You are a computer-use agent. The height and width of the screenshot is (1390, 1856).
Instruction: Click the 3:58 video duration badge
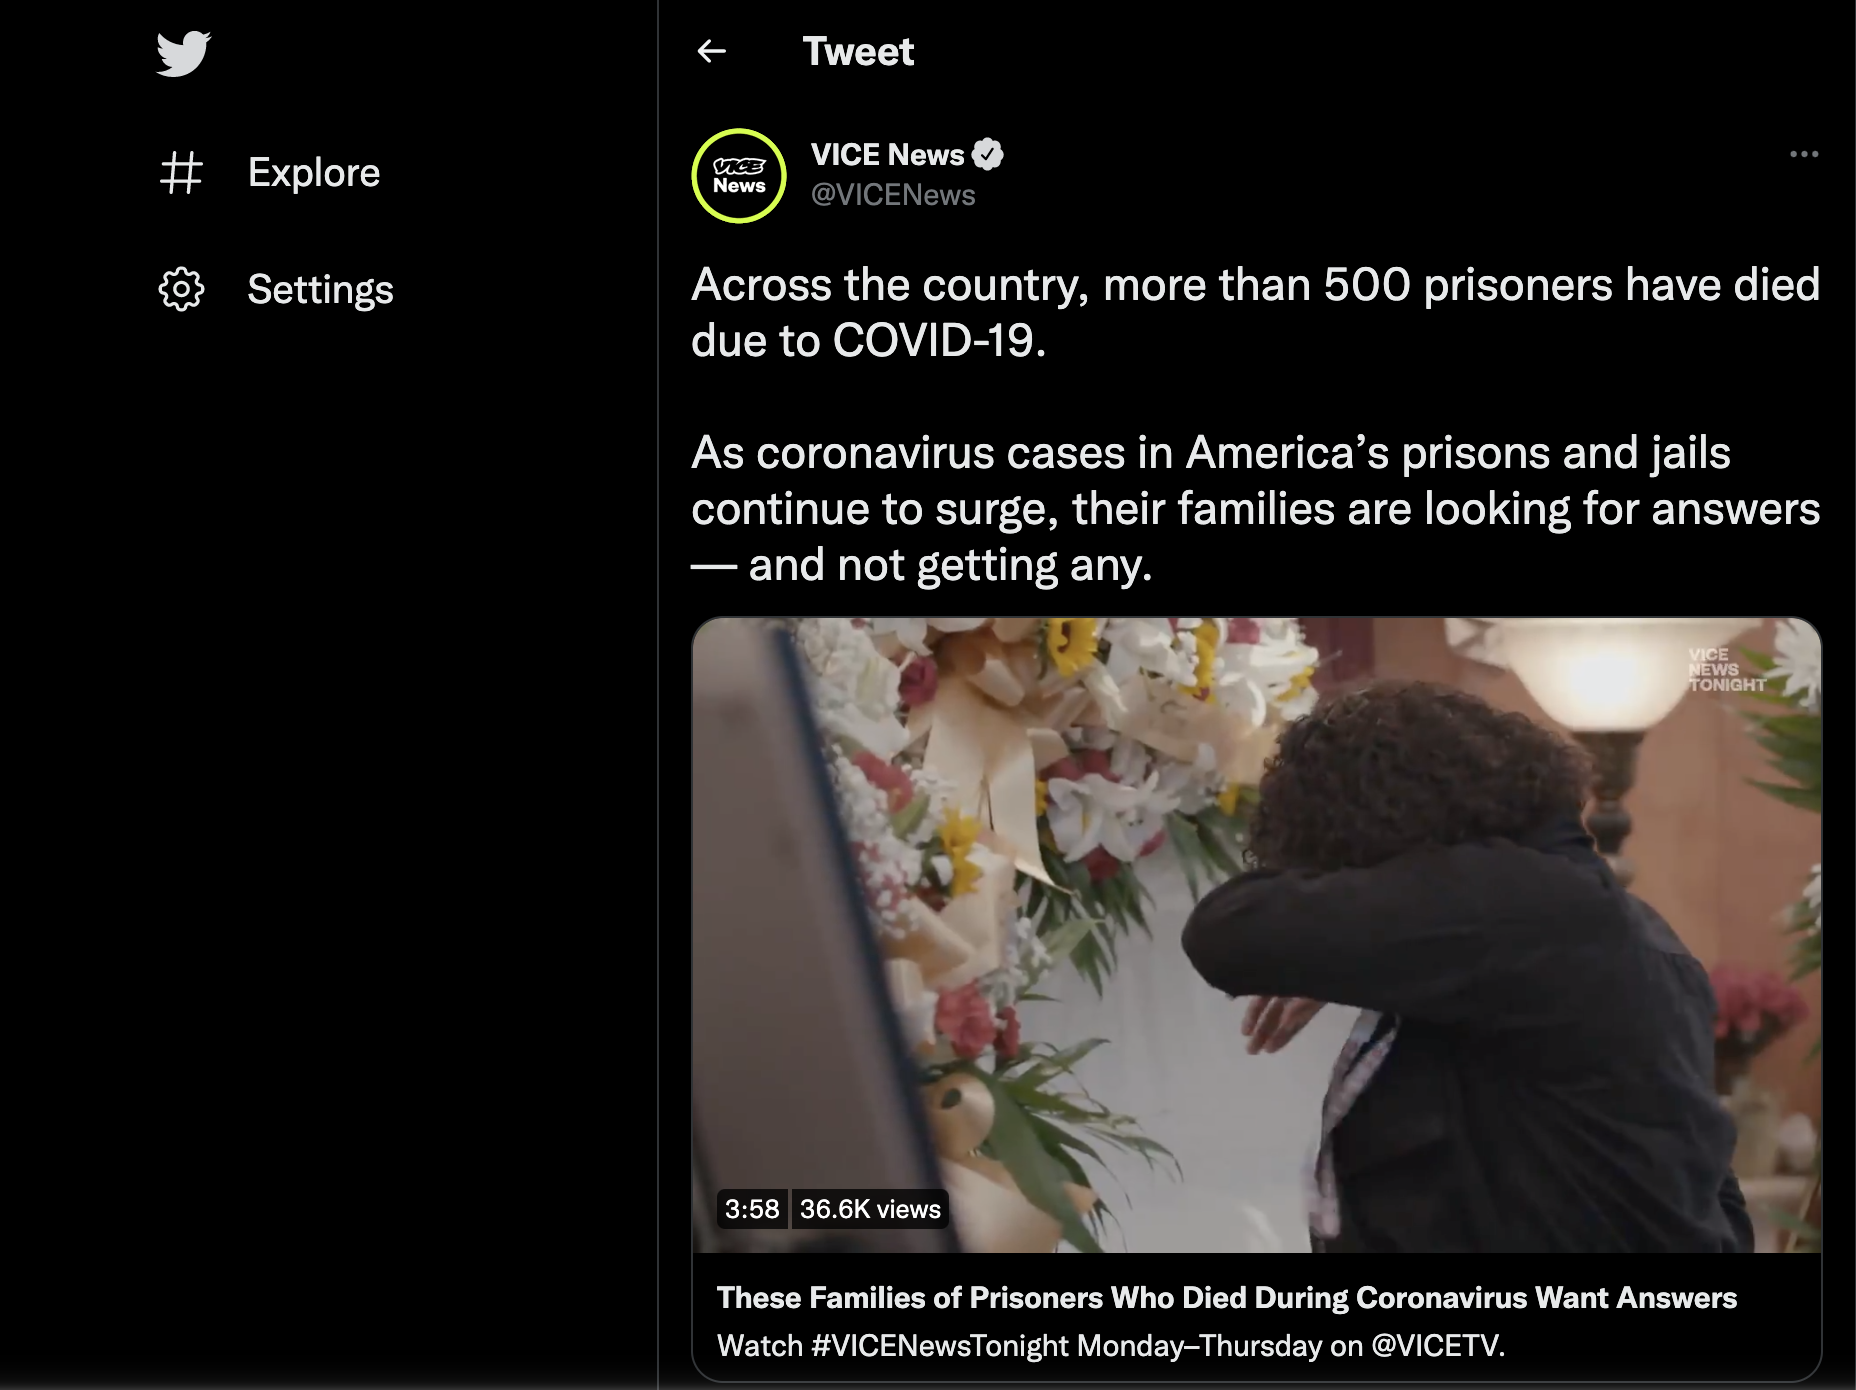(752, 1209)
